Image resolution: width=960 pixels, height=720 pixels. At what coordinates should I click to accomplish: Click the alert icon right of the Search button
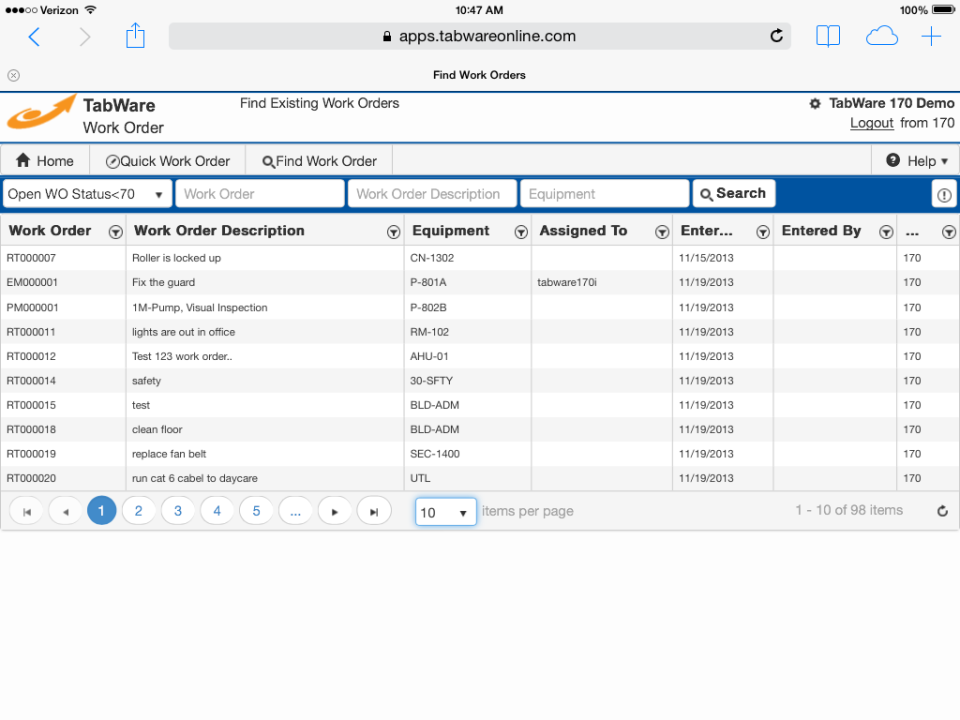[944, 193]
